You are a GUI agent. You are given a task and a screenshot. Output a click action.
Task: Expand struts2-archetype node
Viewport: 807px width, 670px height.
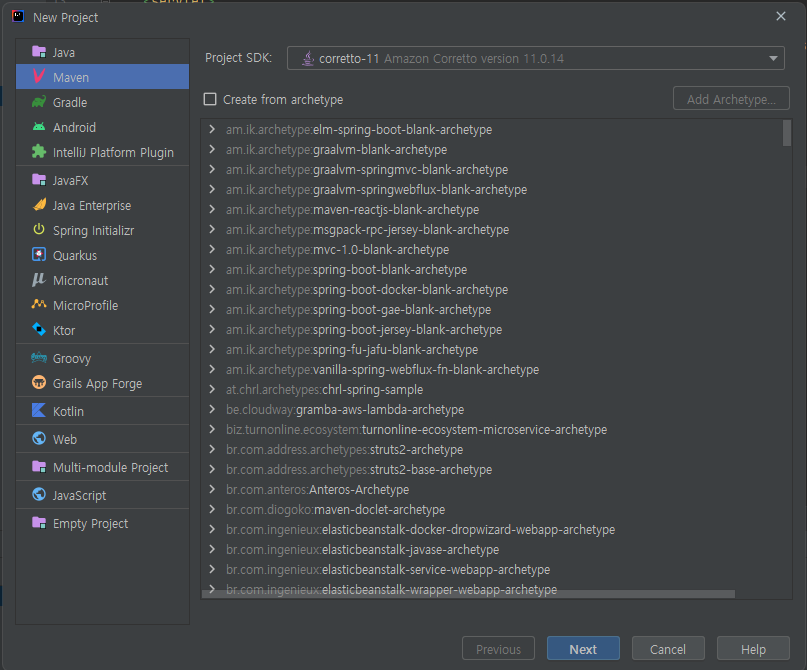click(212, 449)
